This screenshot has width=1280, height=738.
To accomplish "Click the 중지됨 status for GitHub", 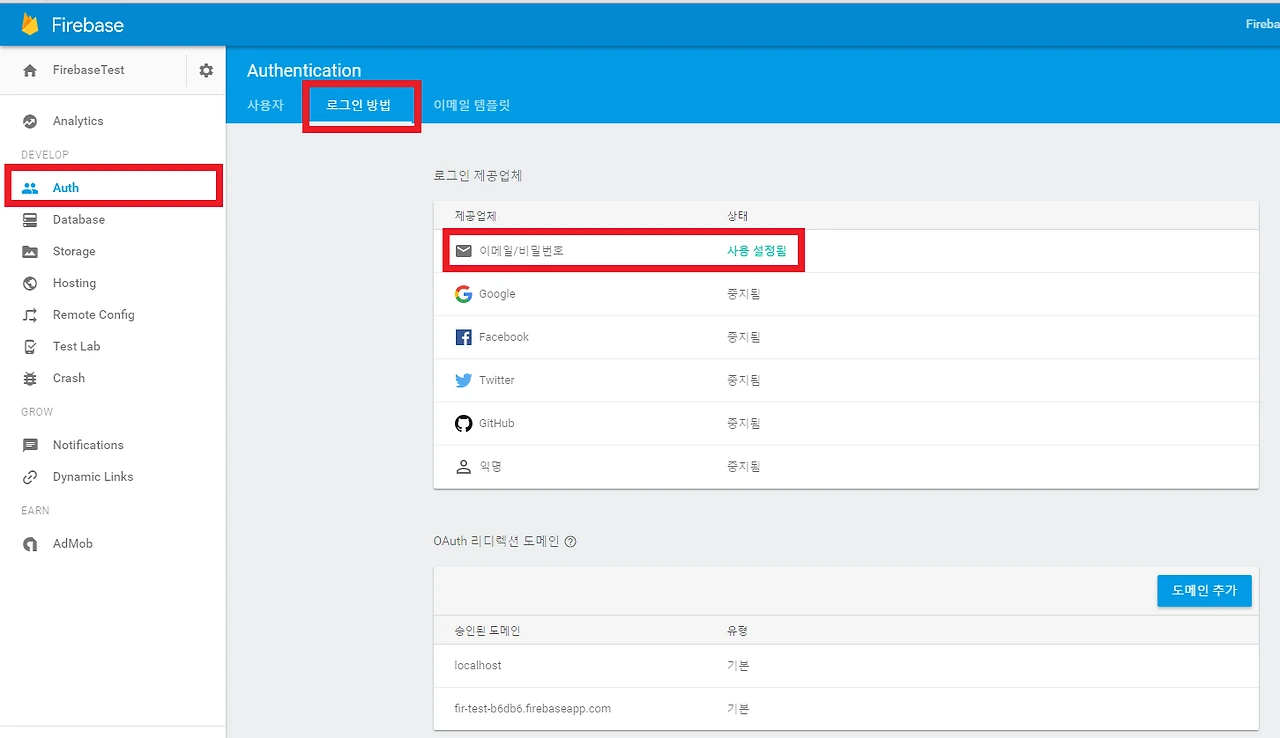I will click(744, 423).
